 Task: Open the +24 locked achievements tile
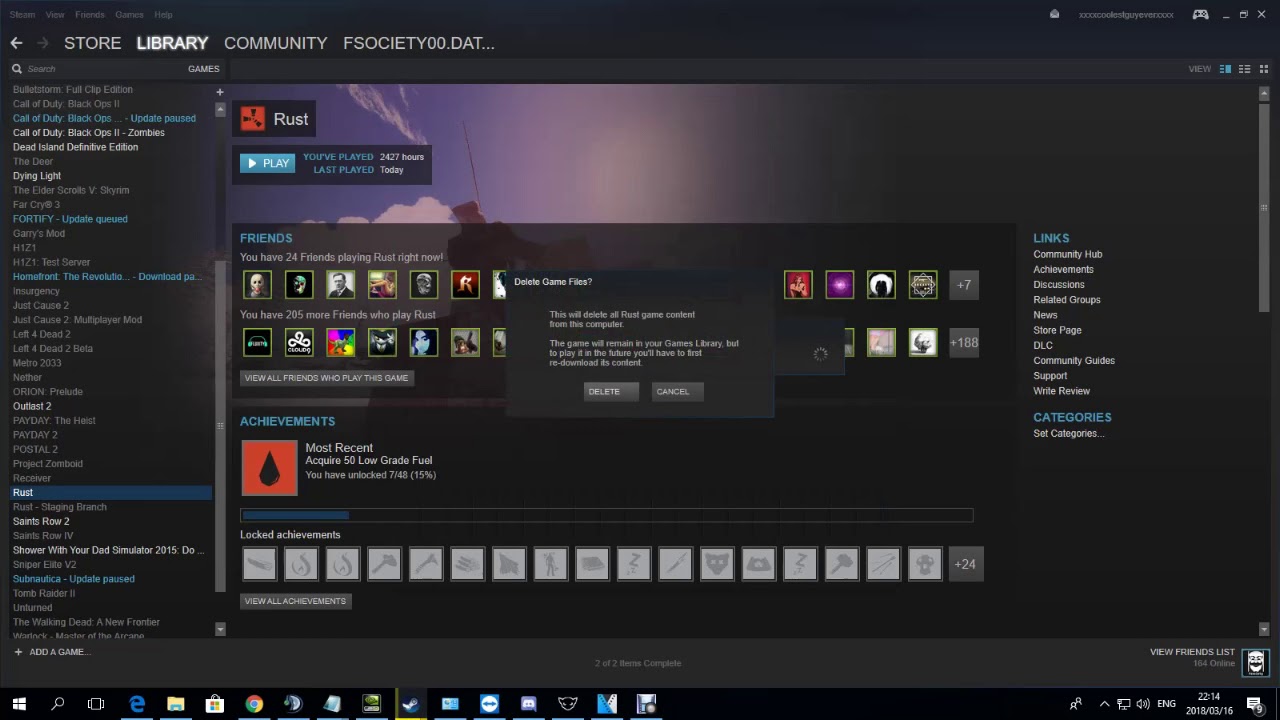point(965,564)
